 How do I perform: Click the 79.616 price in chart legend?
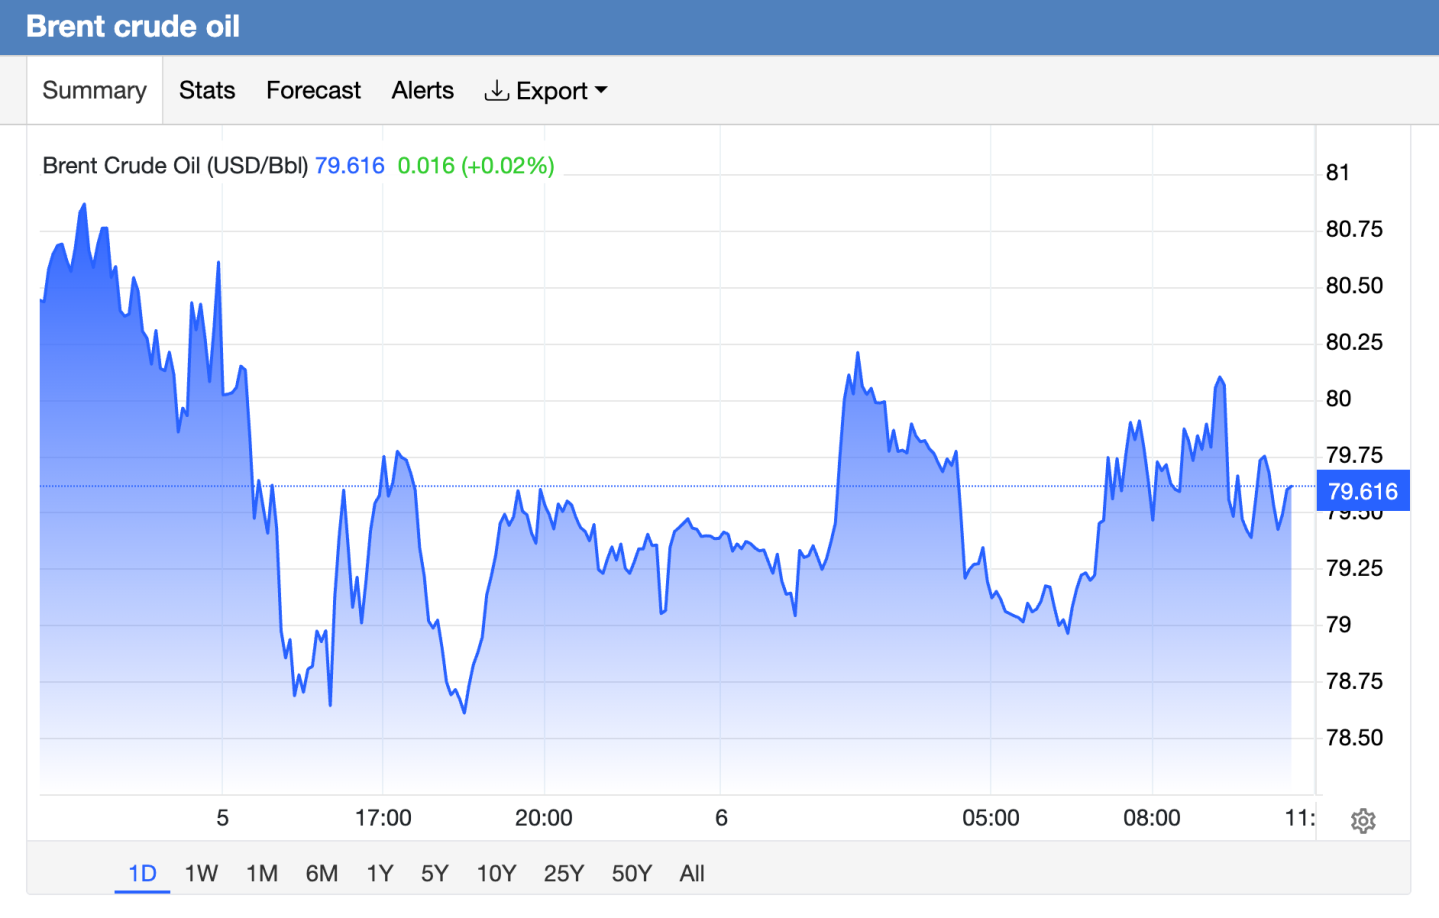[350, 166]
